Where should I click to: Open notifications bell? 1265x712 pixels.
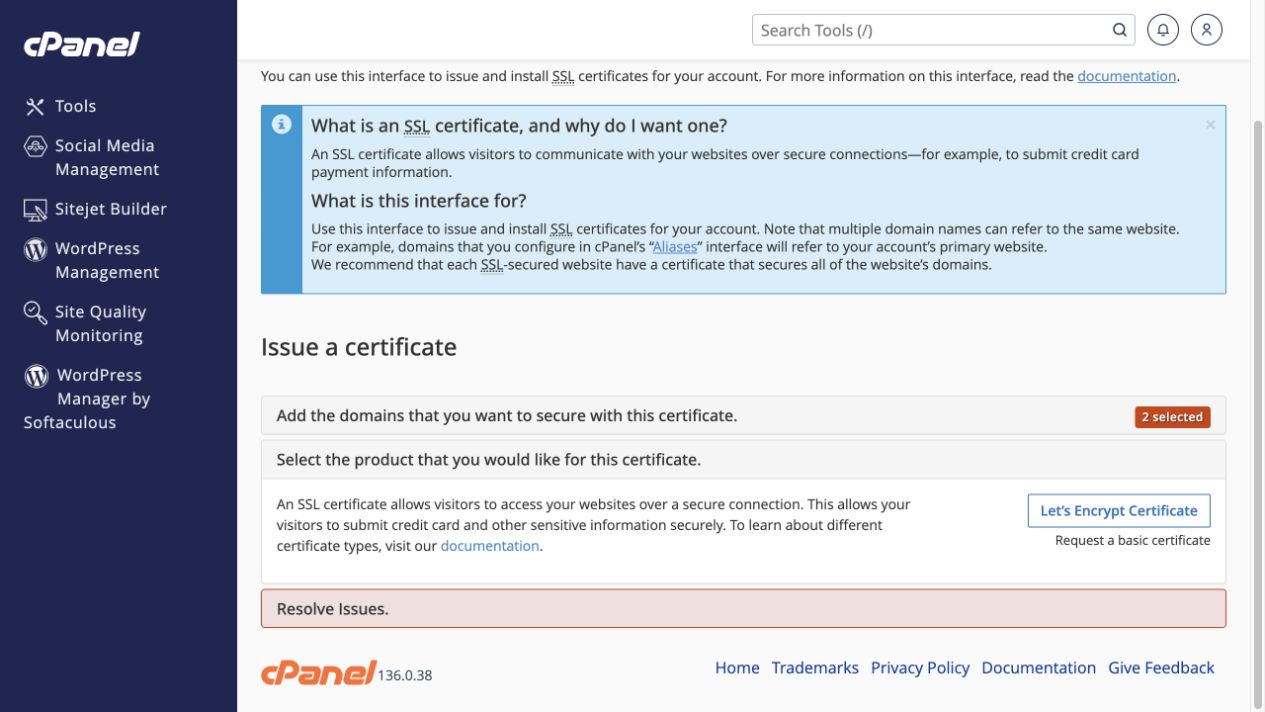[x=1163, y=30]
